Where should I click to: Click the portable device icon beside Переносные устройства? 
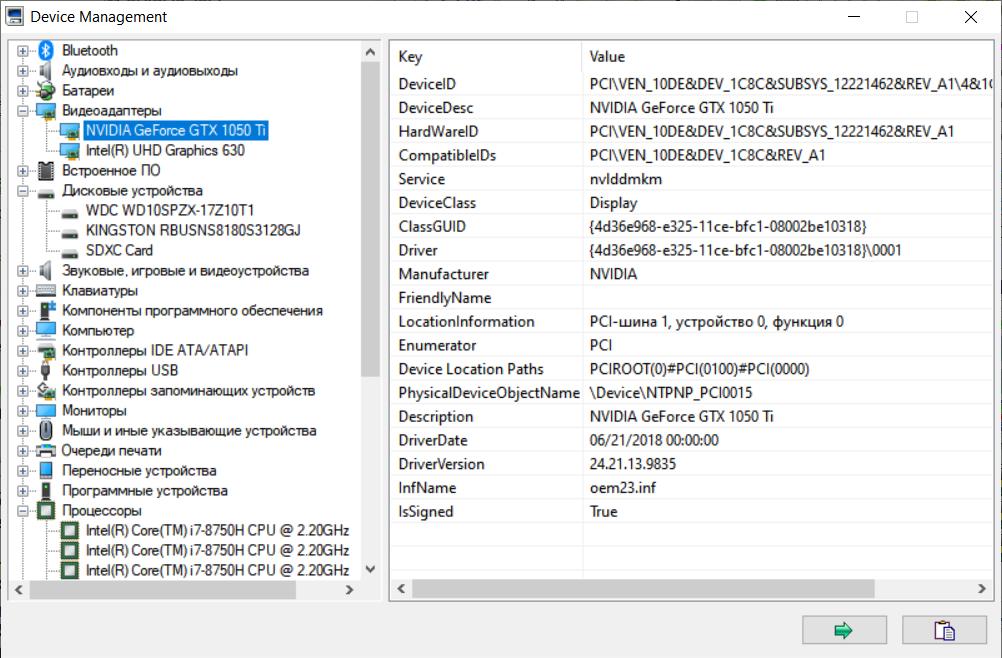tap(45, 471)
